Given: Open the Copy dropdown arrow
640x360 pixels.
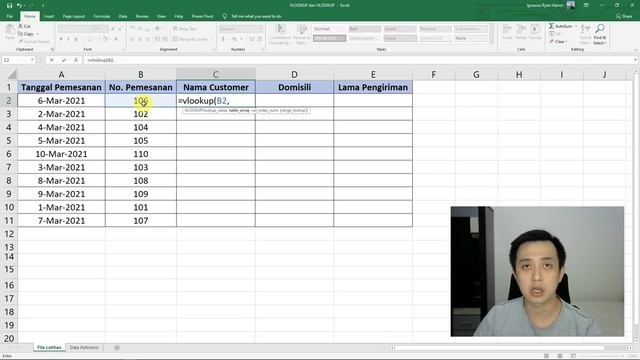Looking at the screenshot, I should pos(37,34).
